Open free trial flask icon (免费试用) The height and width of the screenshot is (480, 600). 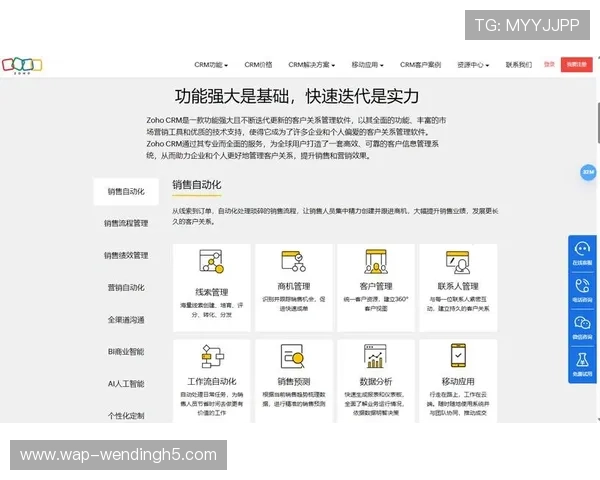pos(582,364)
